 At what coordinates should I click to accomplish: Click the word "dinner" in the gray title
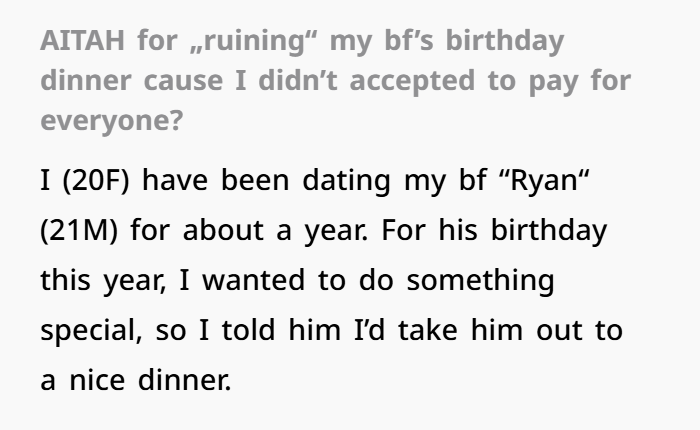point(86,80)
